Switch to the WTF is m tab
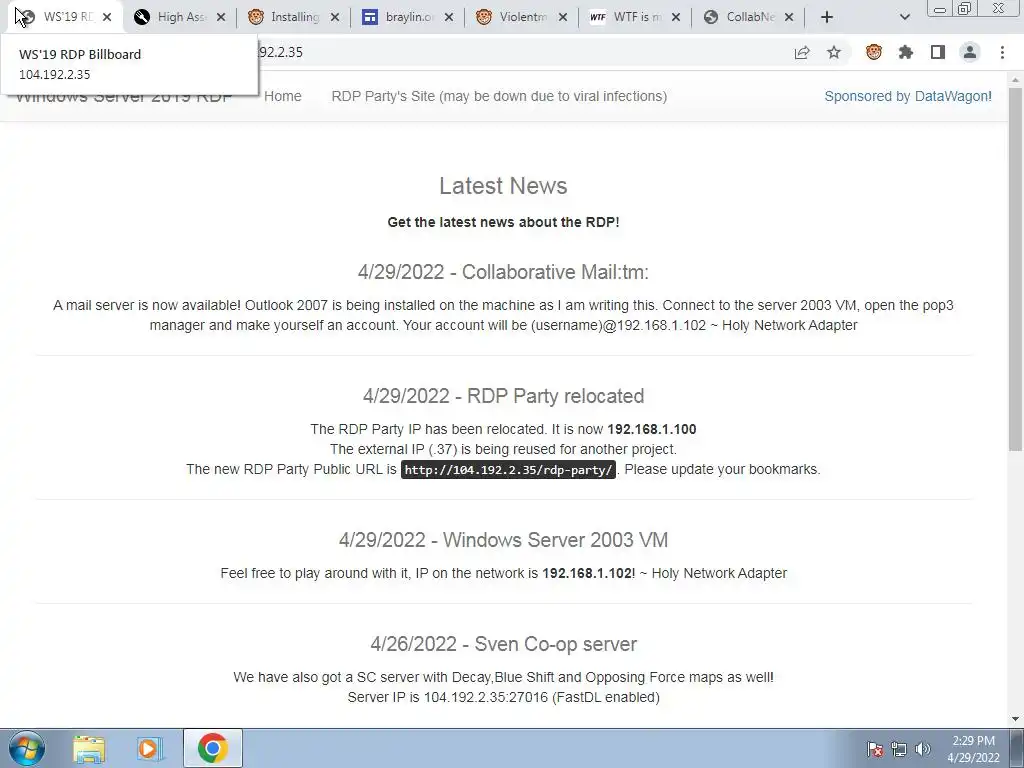 pos(637,17)
